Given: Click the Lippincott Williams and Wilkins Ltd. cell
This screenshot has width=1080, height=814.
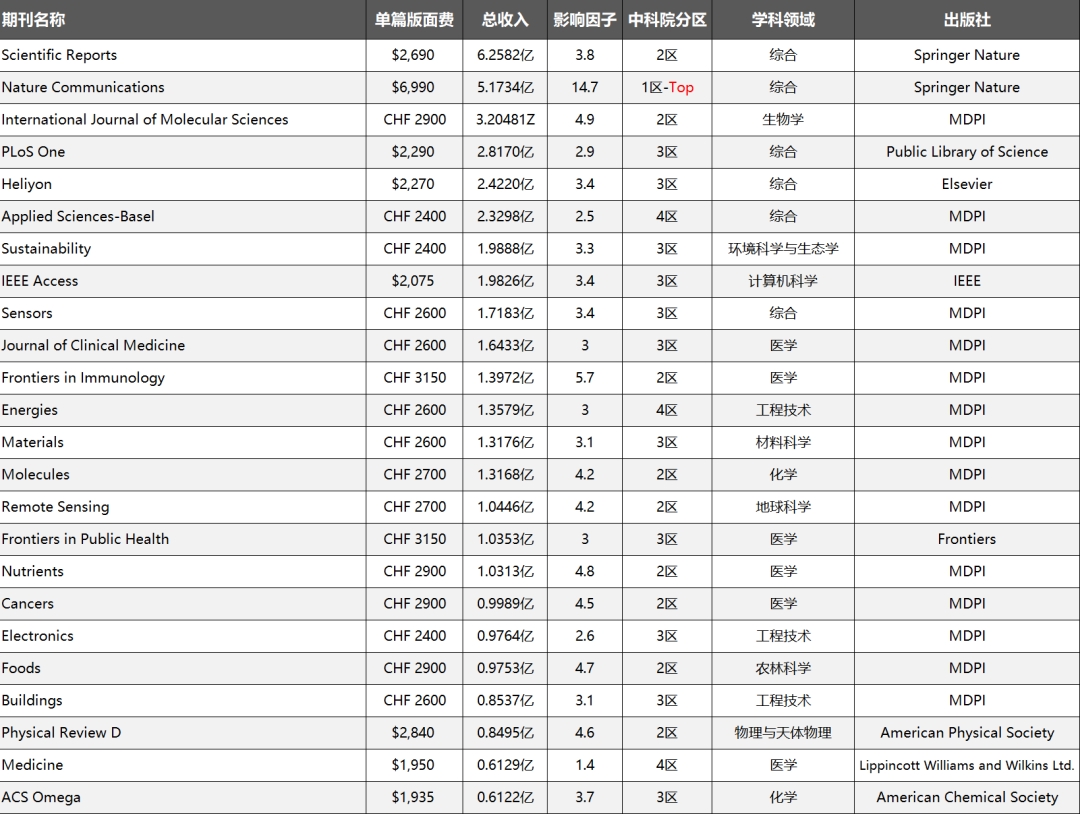Looking at the screenshot, I should click(967, 765).
